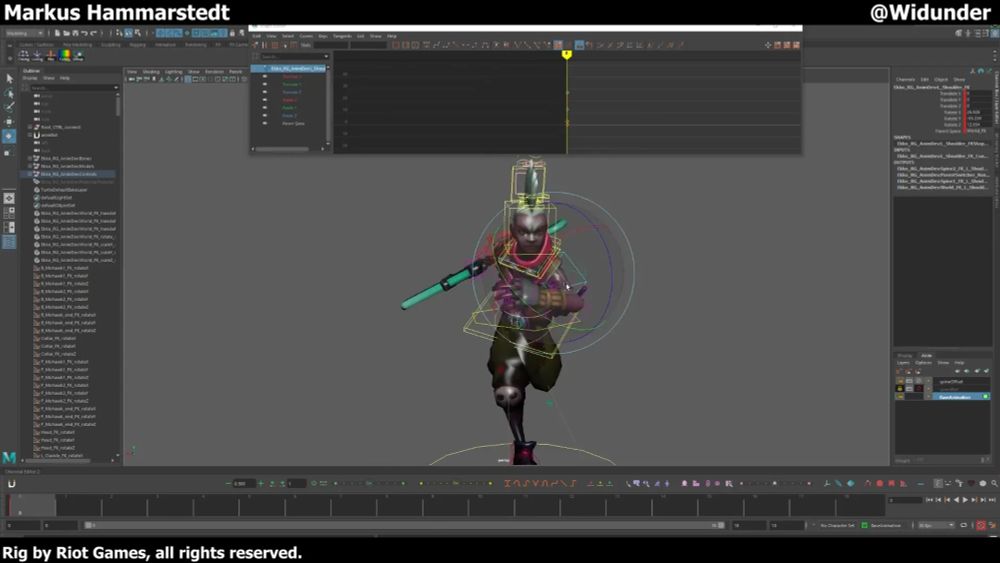Toggle visibility eye for Translate Z curve
The height and width of the screenshot is (563, 1000).
tap(265, 92)
